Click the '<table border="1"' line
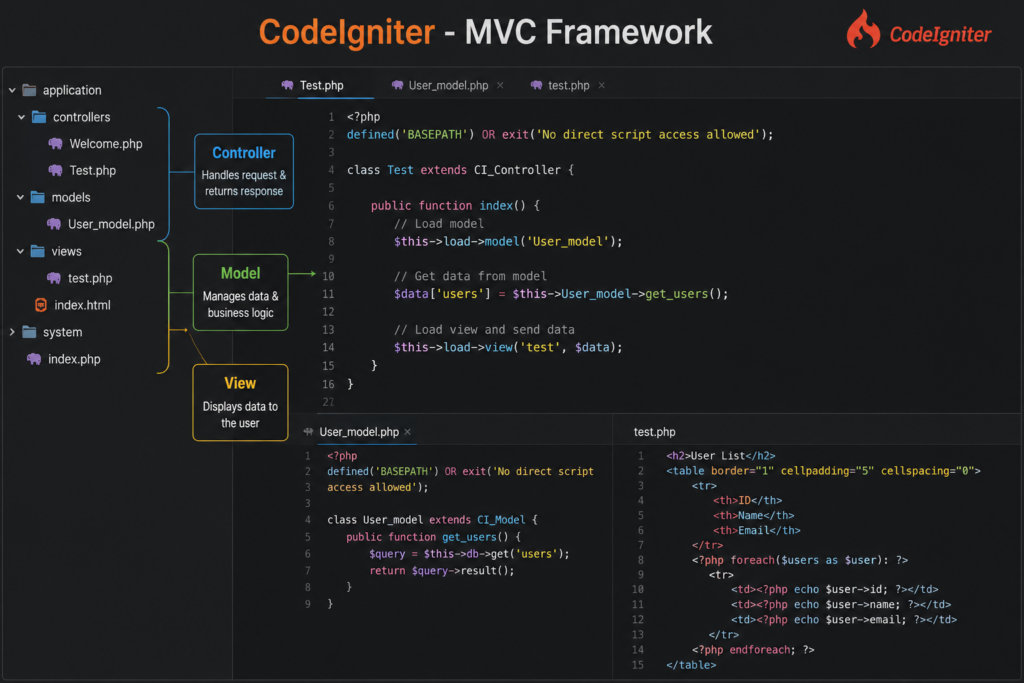The width and height of the screenshot is (1024, 683). coord(824,471)
